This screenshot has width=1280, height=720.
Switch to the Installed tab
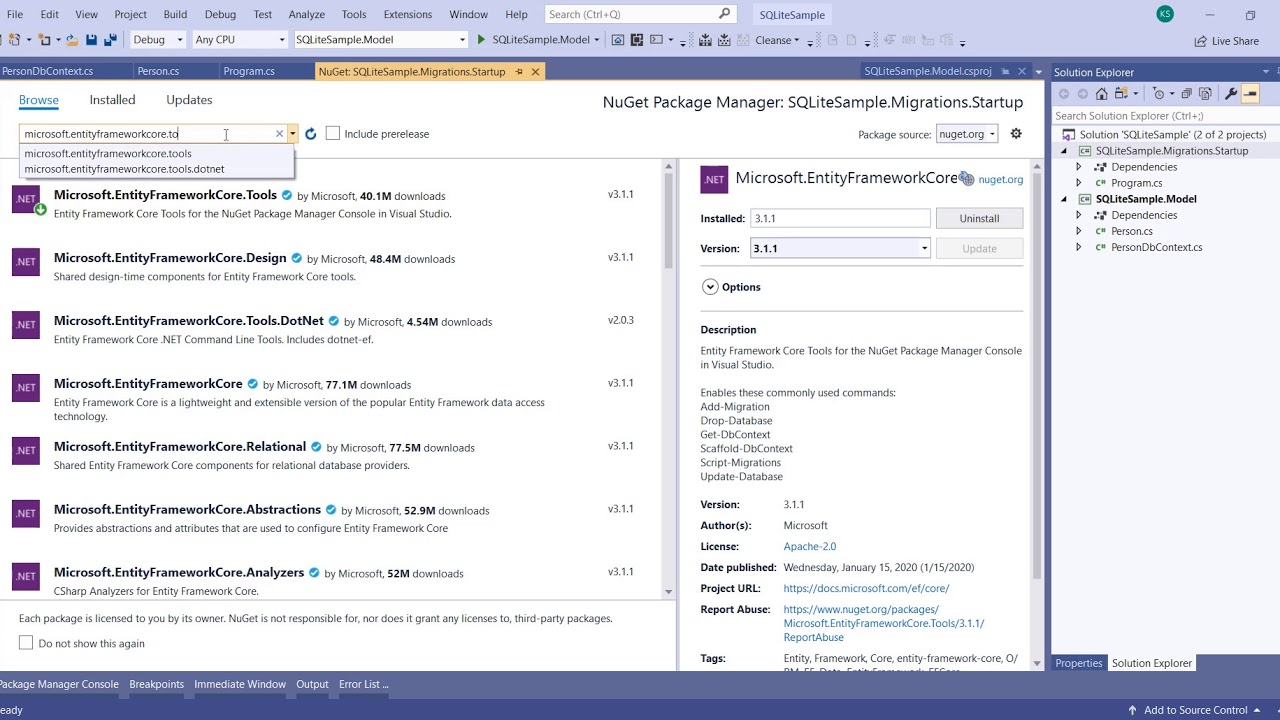coord(112,100)
